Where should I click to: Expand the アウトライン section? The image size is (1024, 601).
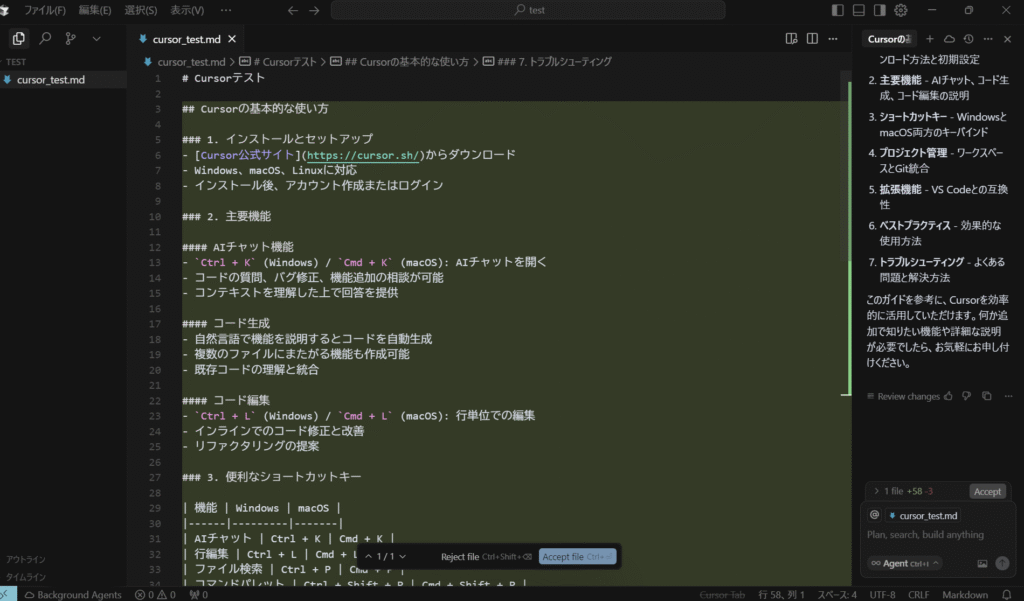[x=26, y=559]
